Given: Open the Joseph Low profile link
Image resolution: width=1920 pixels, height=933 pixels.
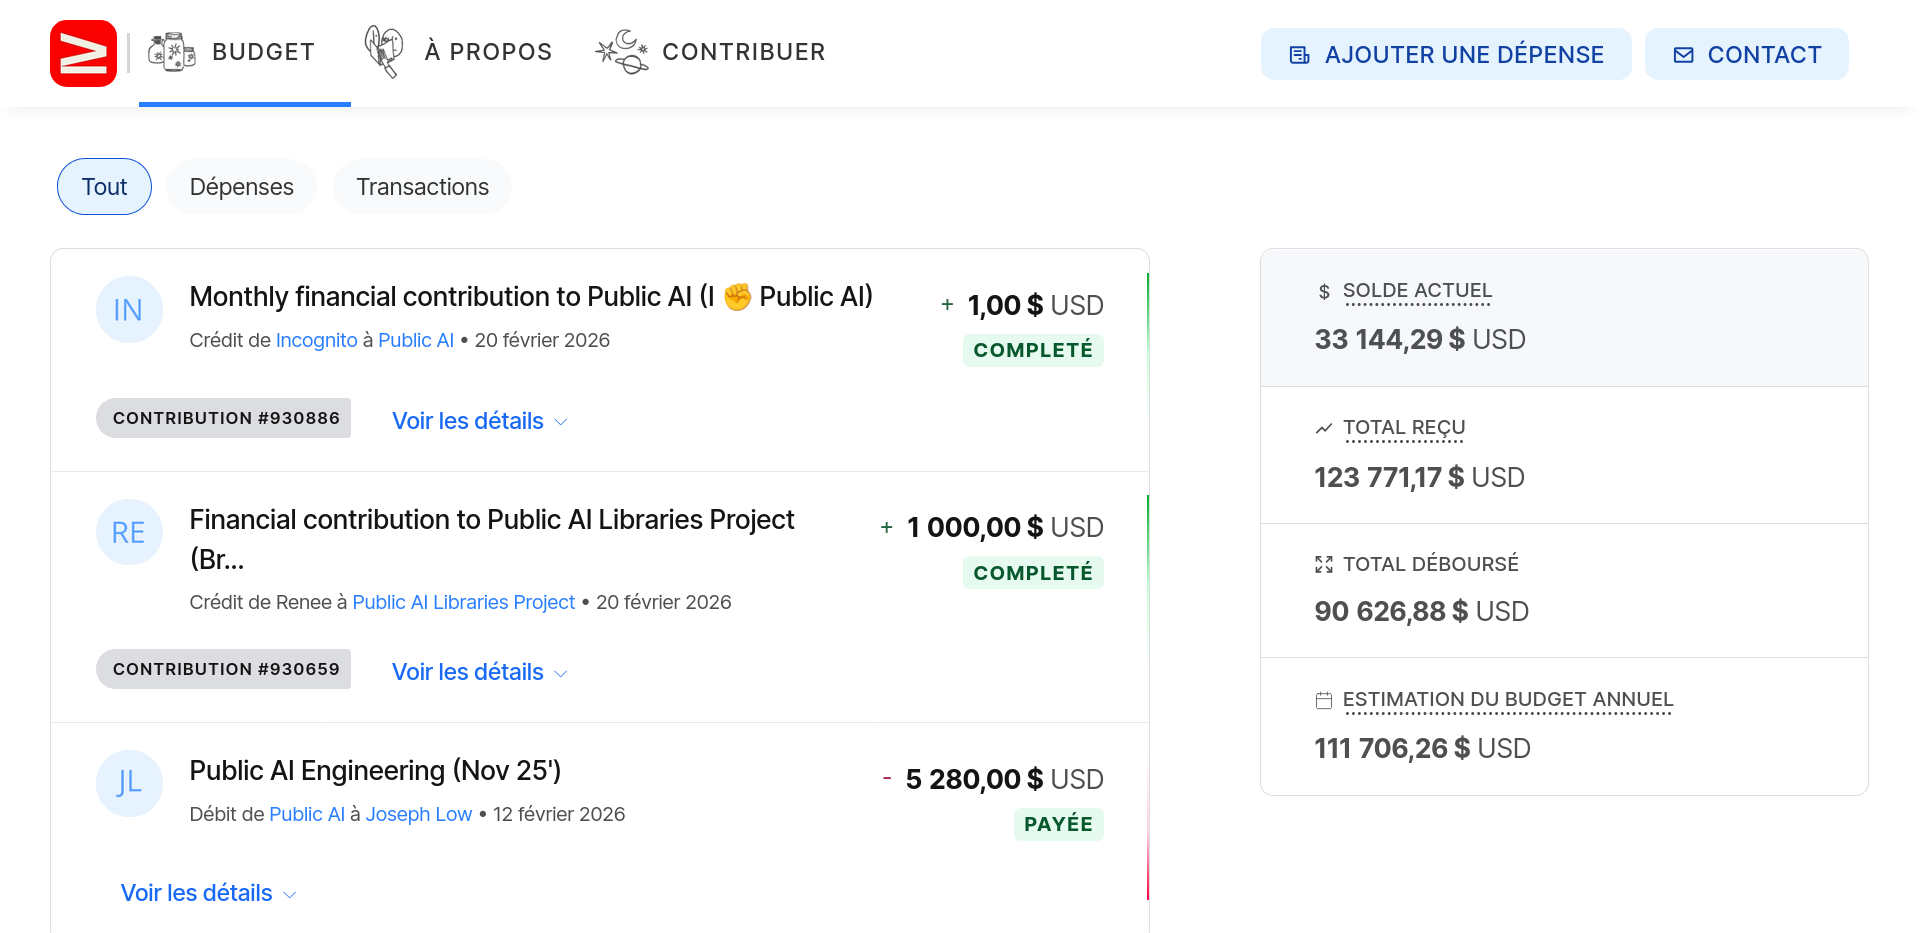Looking at the screenshot, I should (418, 814).
